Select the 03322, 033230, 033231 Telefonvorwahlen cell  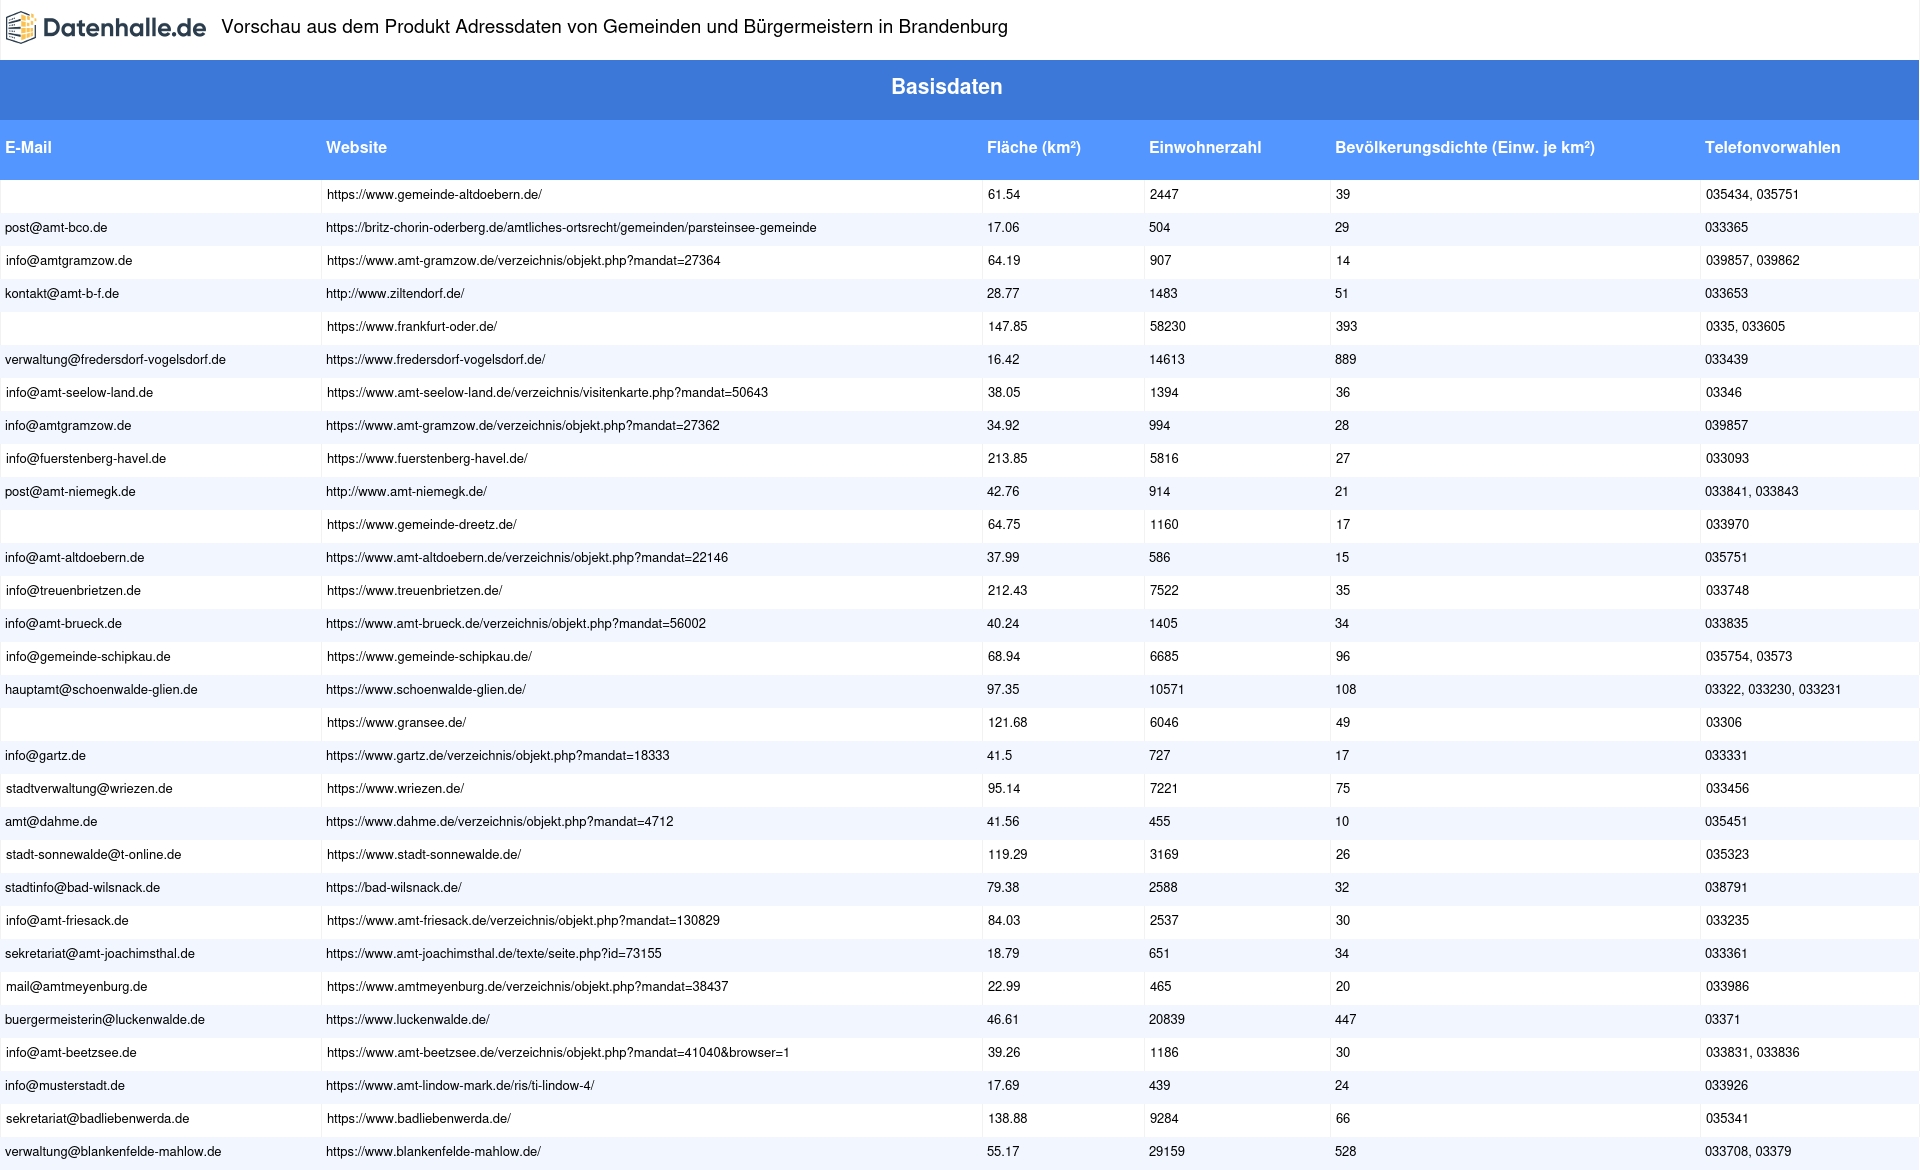(x=1773, y=690)
